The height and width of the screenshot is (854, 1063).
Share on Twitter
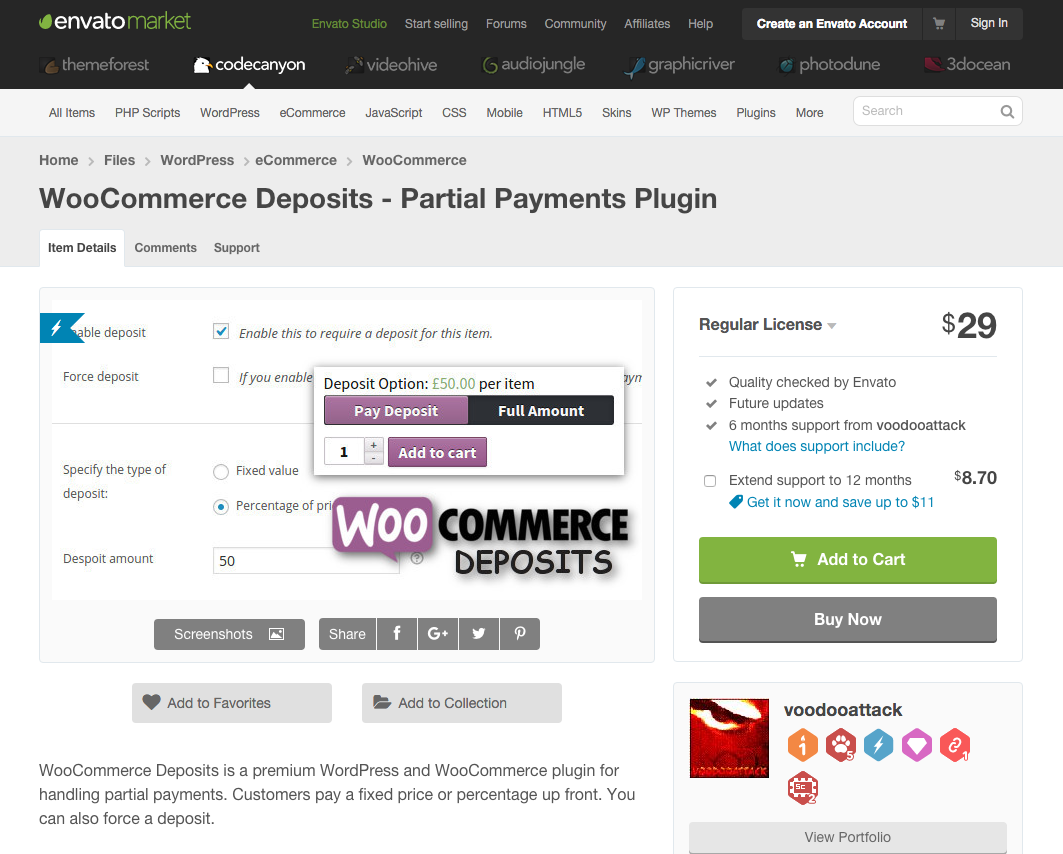pyautogui.click(x=479, y=634)
